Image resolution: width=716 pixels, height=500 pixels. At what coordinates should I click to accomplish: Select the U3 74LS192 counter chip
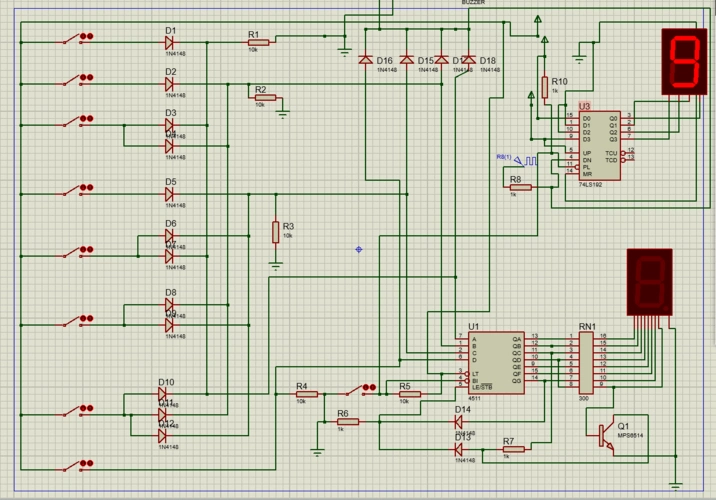(x=597, y=145)
